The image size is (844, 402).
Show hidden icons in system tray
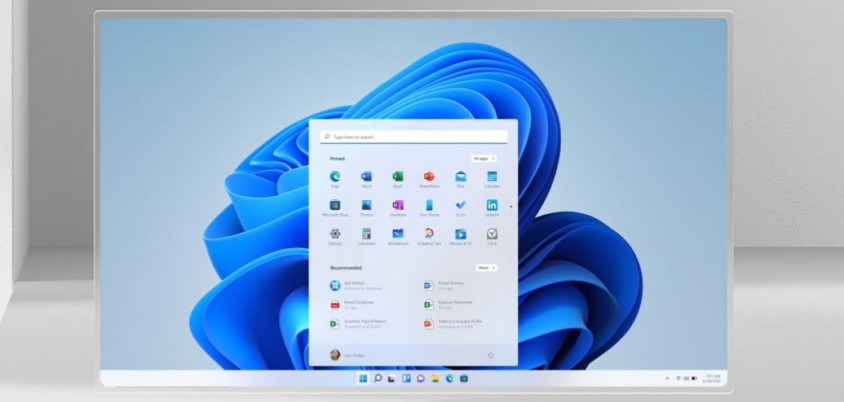click(x=667, y=378)
